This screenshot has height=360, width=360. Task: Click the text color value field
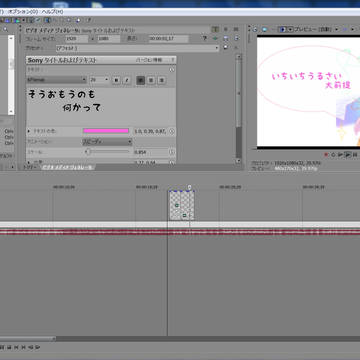pyautogui.click(x=150, y=131)
